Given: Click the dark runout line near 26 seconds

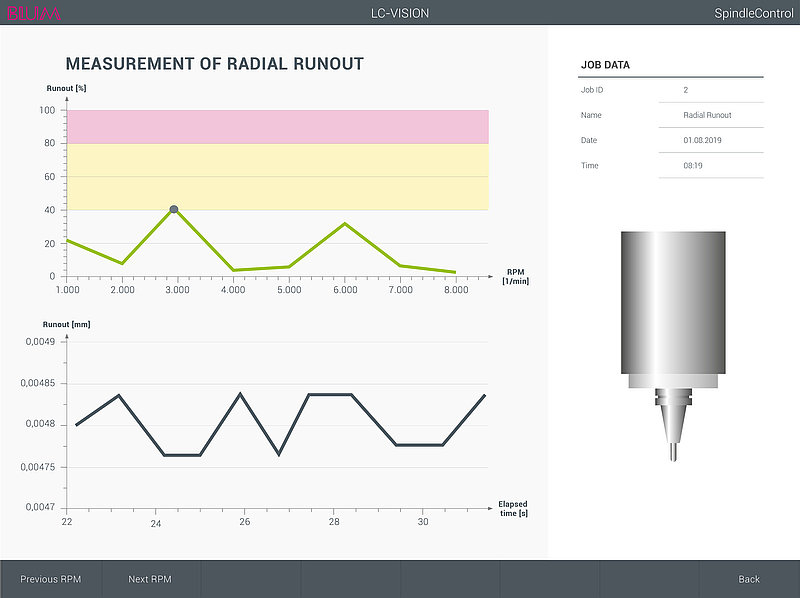Looking at the screenshot, I should coord(240,394).
